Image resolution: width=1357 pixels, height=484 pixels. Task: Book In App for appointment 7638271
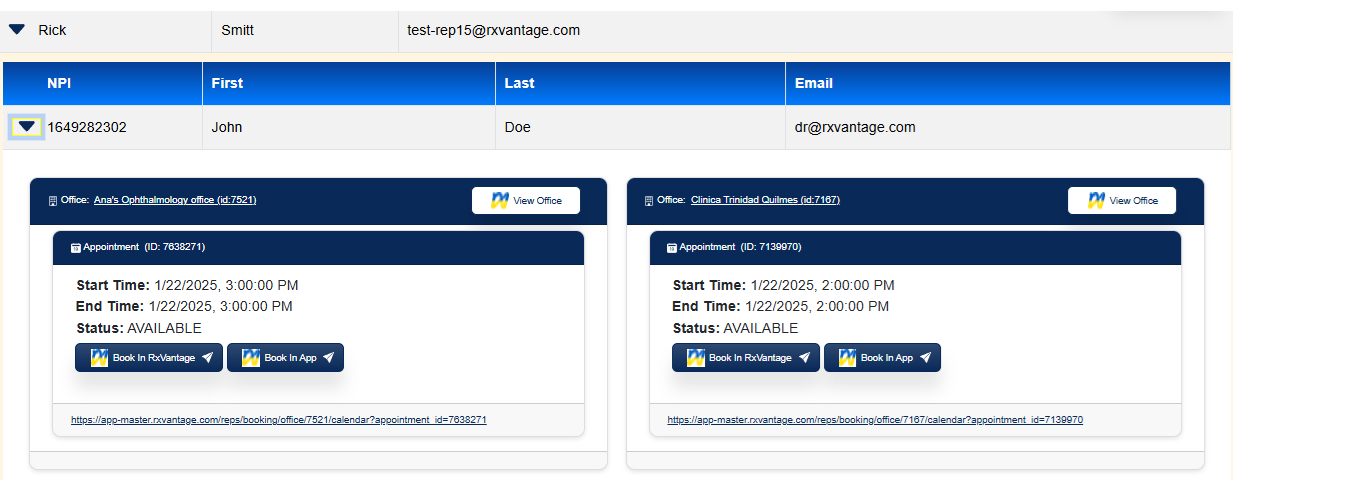(x=285, y=358)
